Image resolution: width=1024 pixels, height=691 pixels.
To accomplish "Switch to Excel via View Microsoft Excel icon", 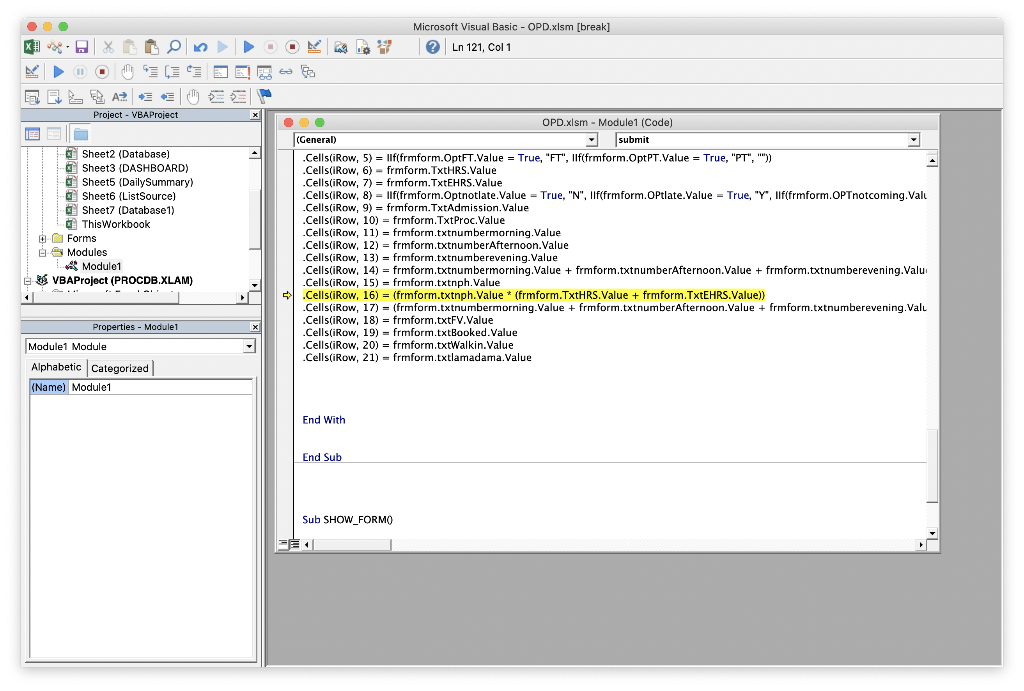I will (x=31, y=47).
